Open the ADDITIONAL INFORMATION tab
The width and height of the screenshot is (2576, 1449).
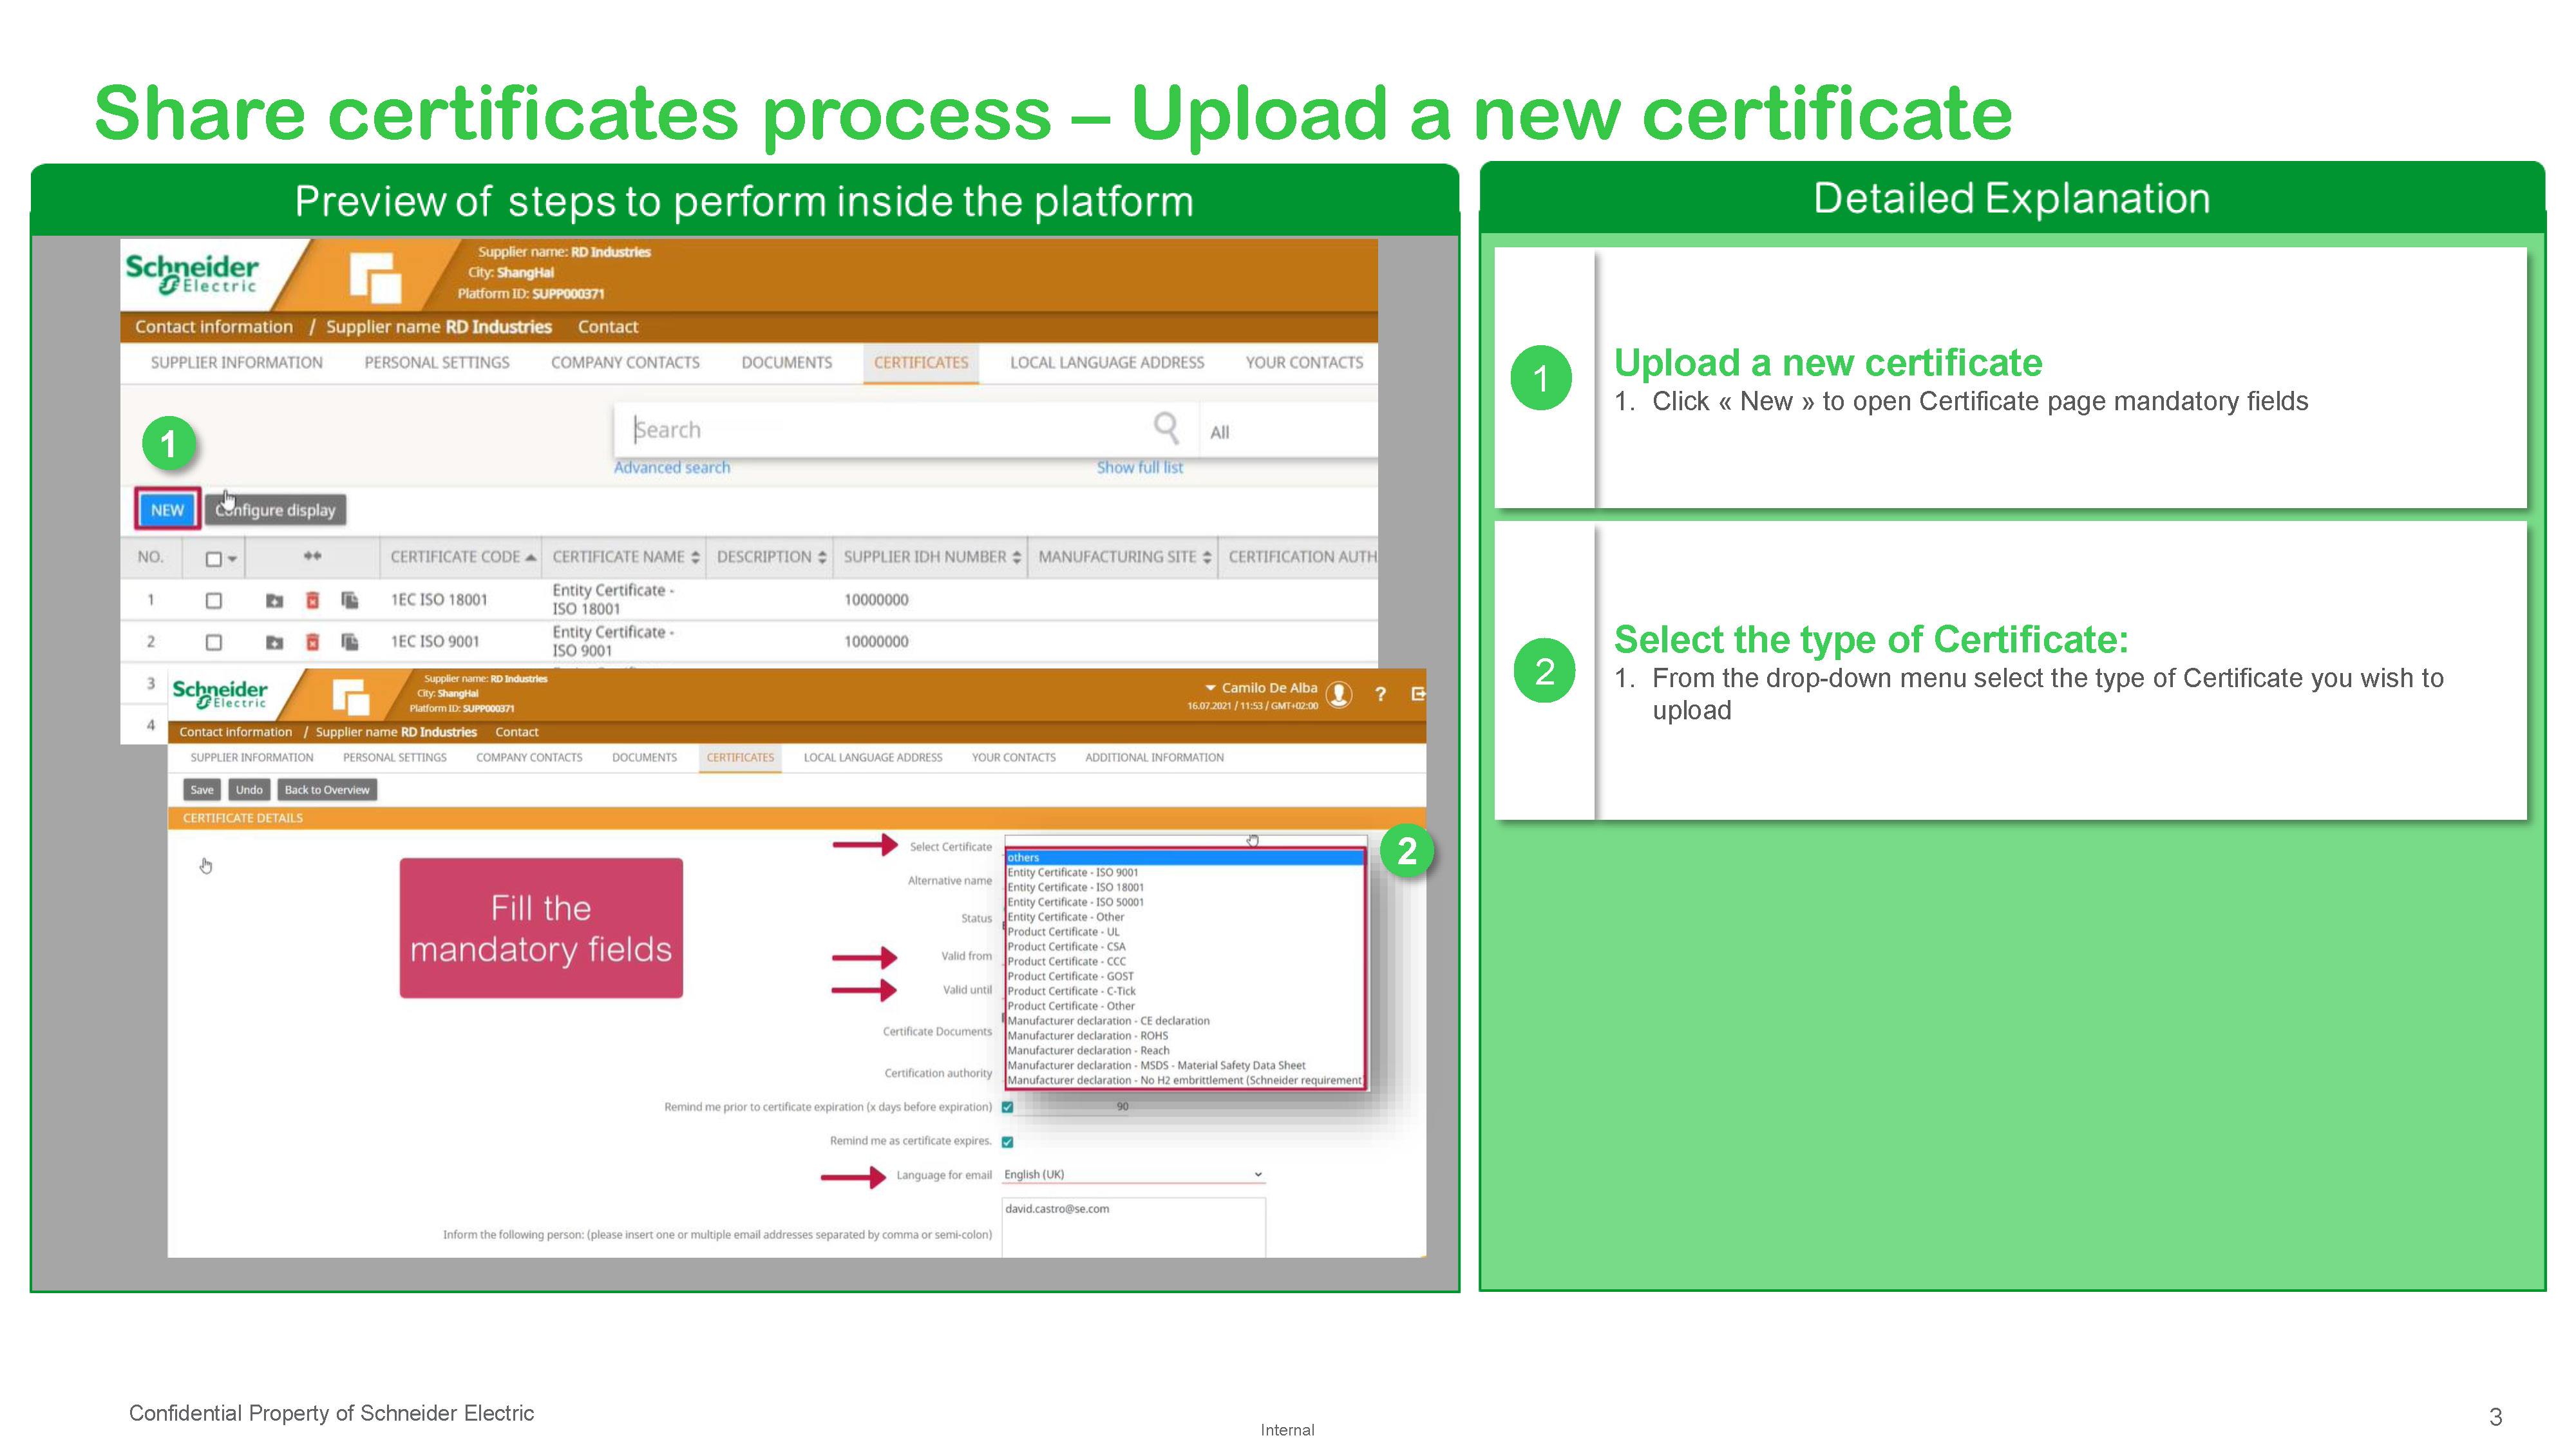click(x=1154, y=757)
